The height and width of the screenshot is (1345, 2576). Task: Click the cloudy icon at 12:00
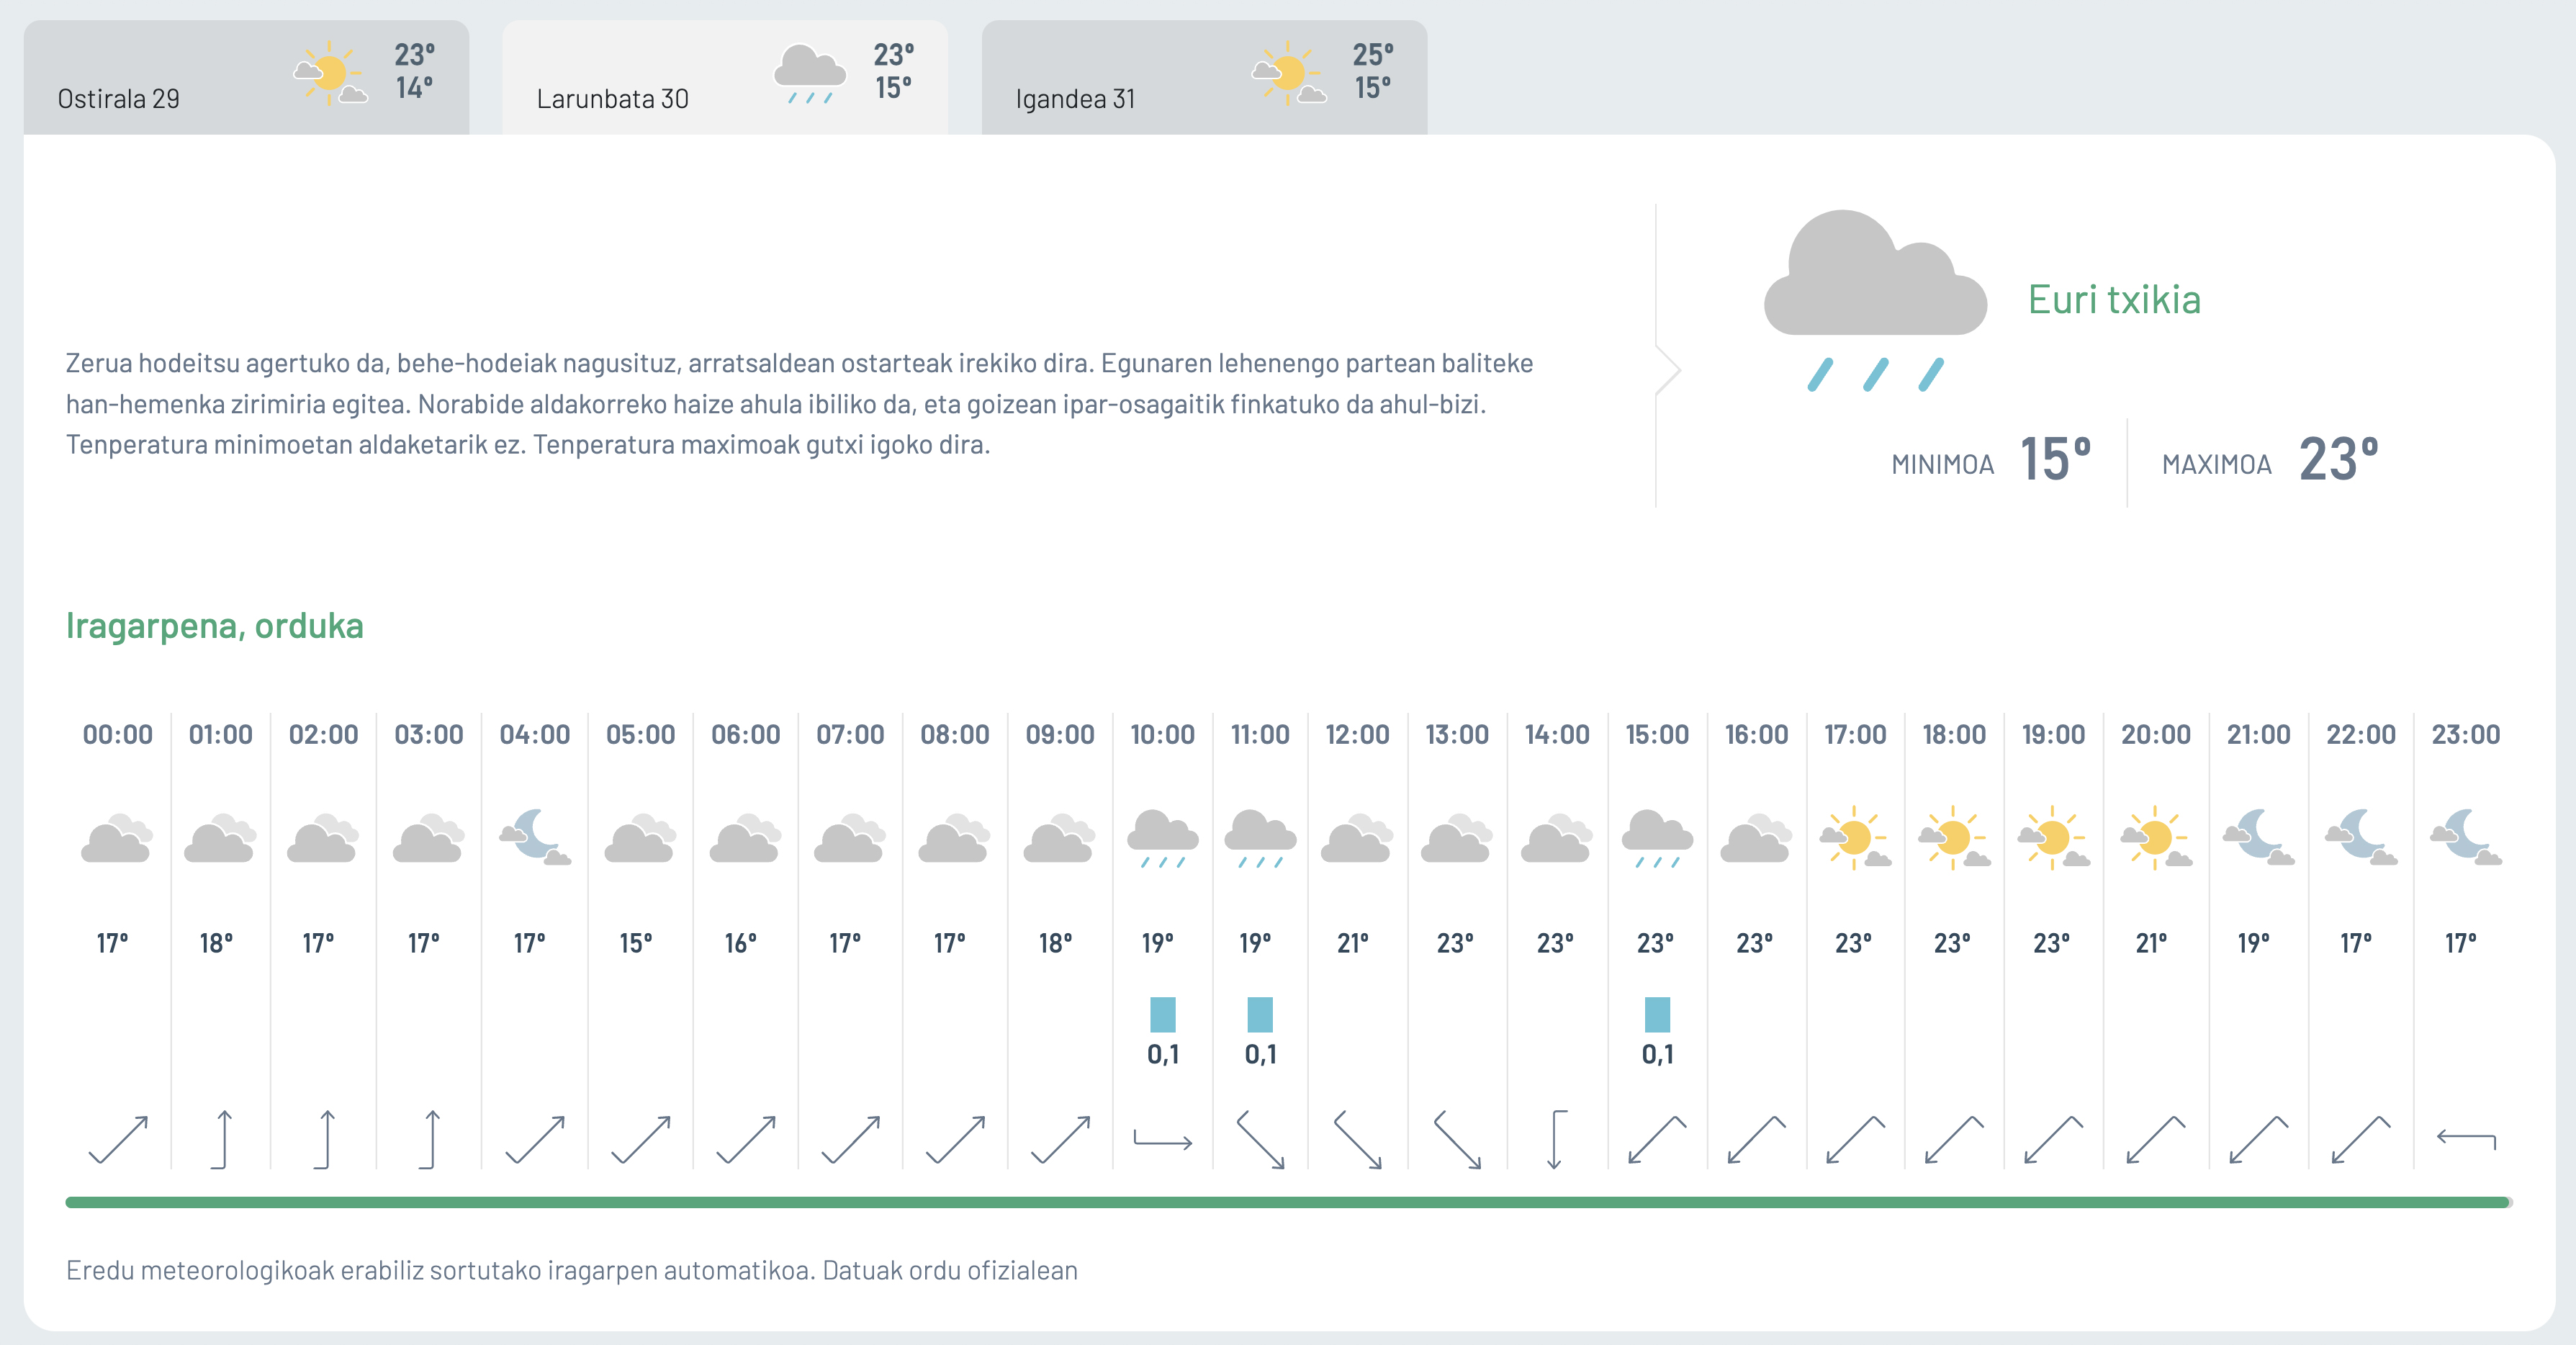click(x=1358, y=838)
